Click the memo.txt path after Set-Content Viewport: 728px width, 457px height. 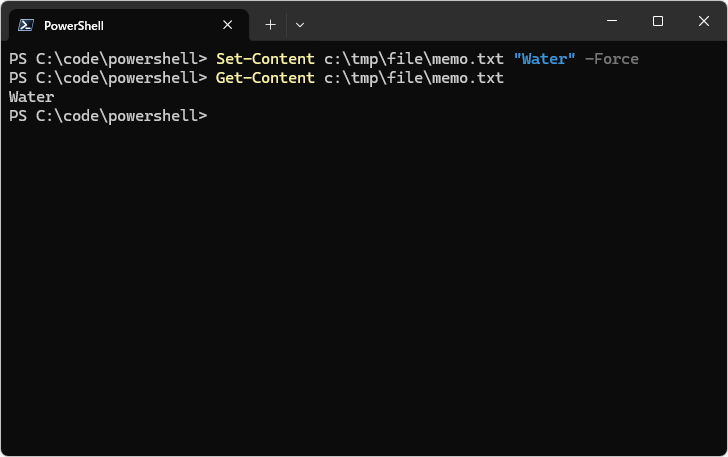point(413,59)
